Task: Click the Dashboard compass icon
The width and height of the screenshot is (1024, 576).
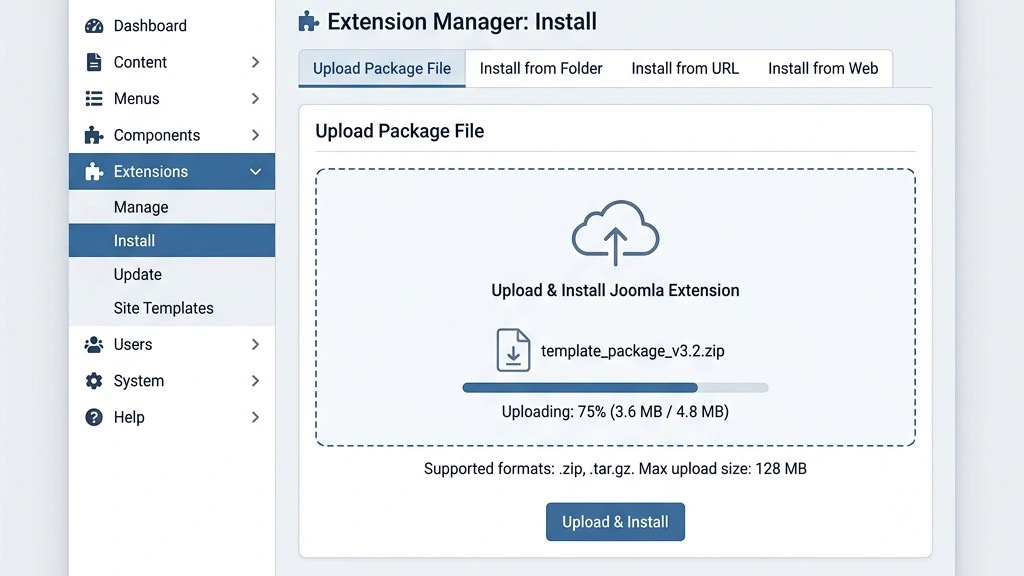Action: (x=94, y=25)
